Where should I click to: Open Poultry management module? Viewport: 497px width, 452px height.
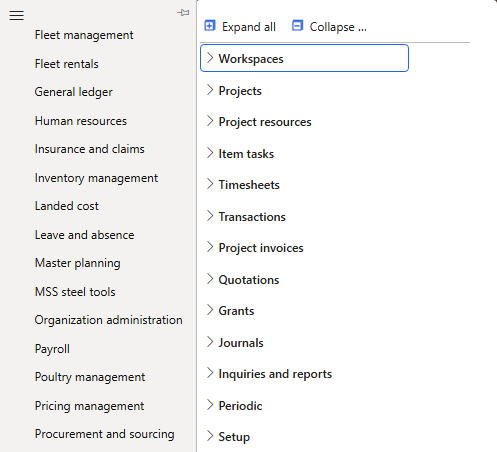90,377
